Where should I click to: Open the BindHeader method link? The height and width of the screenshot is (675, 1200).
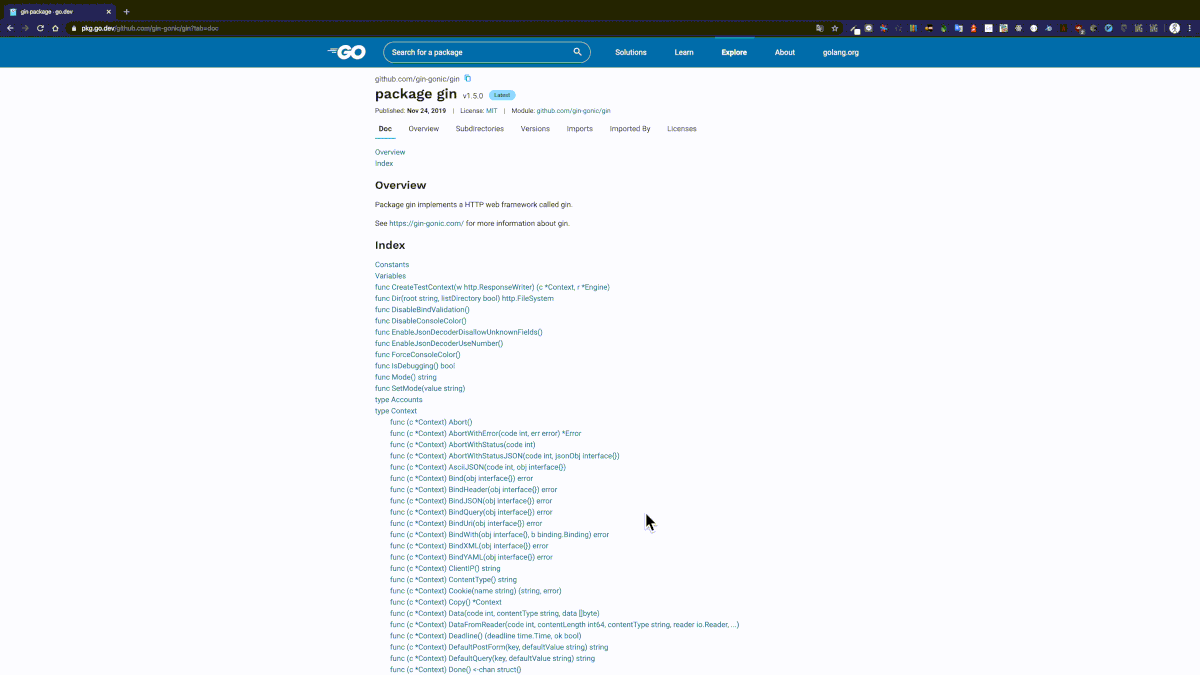point(473,490)
